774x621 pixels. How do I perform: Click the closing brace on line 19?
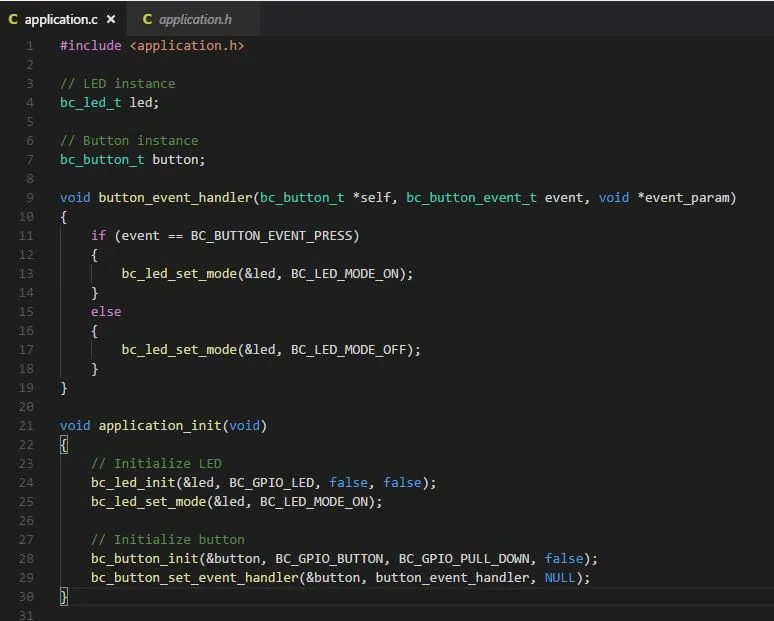pyautogui.click(x=64, y=388)
